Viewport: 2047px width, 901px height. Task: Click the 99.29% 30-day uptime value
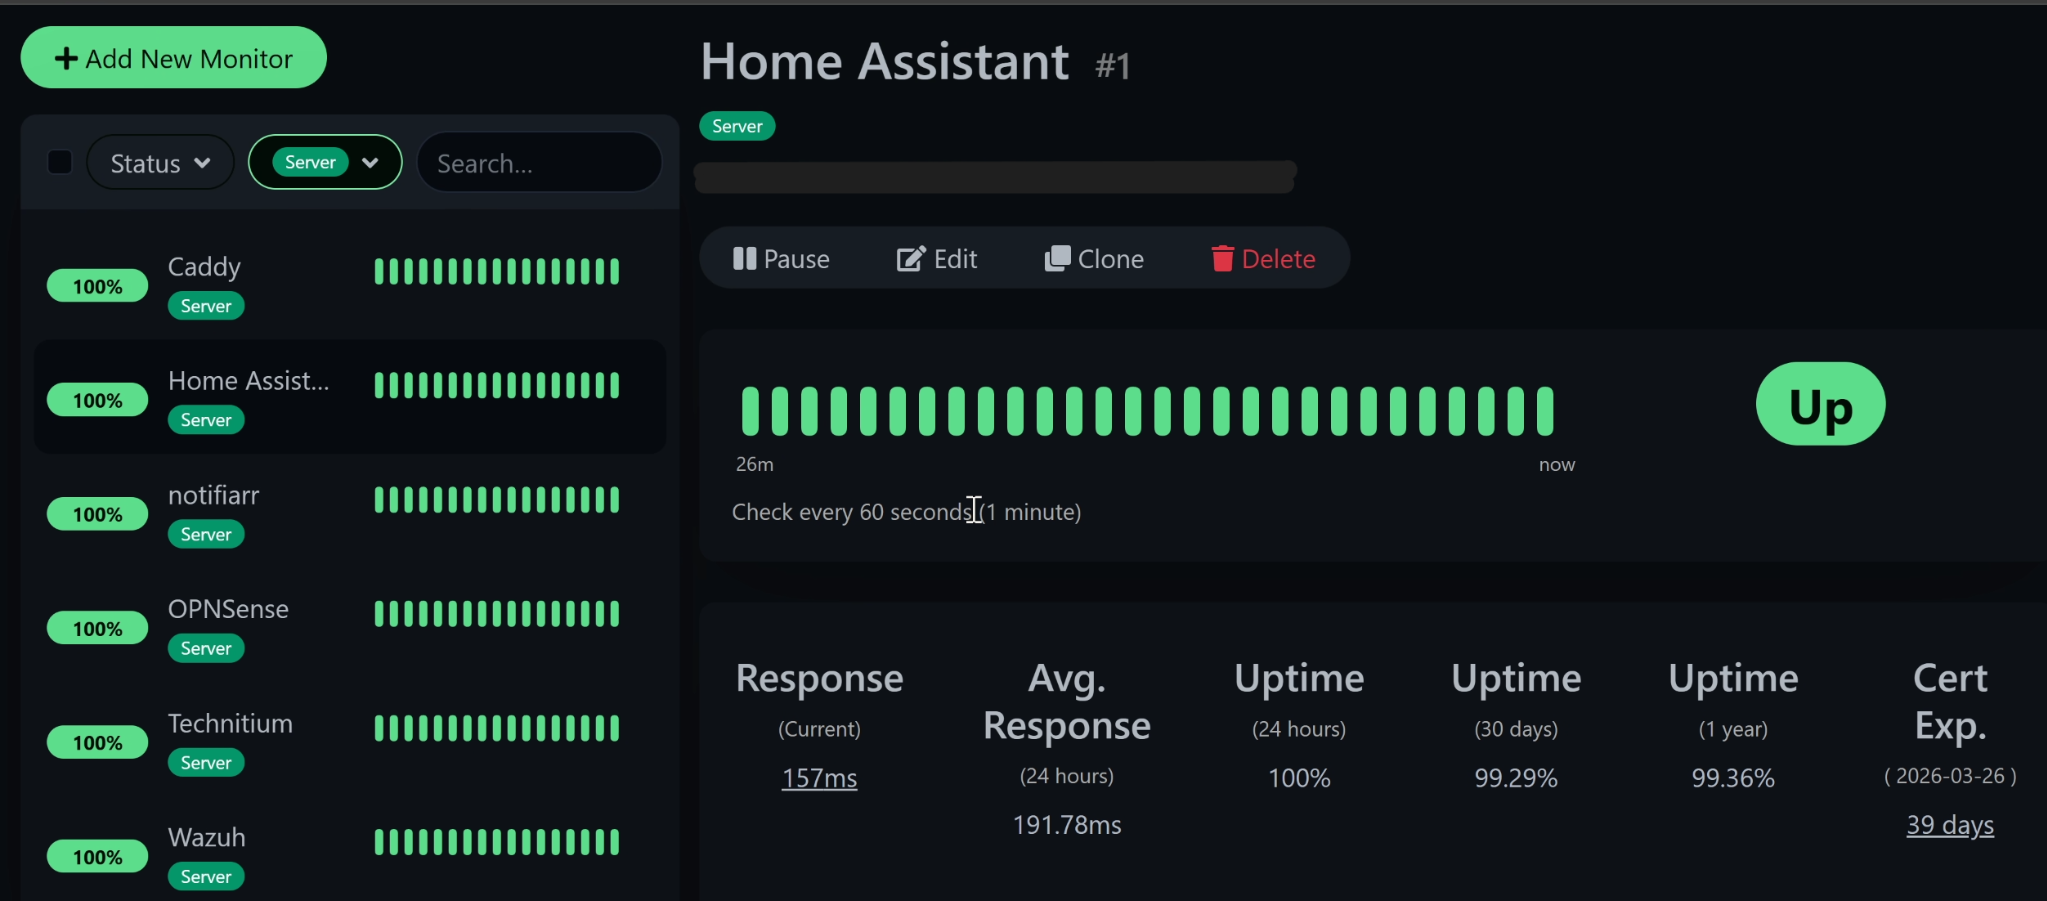(x=1516, y=778)
